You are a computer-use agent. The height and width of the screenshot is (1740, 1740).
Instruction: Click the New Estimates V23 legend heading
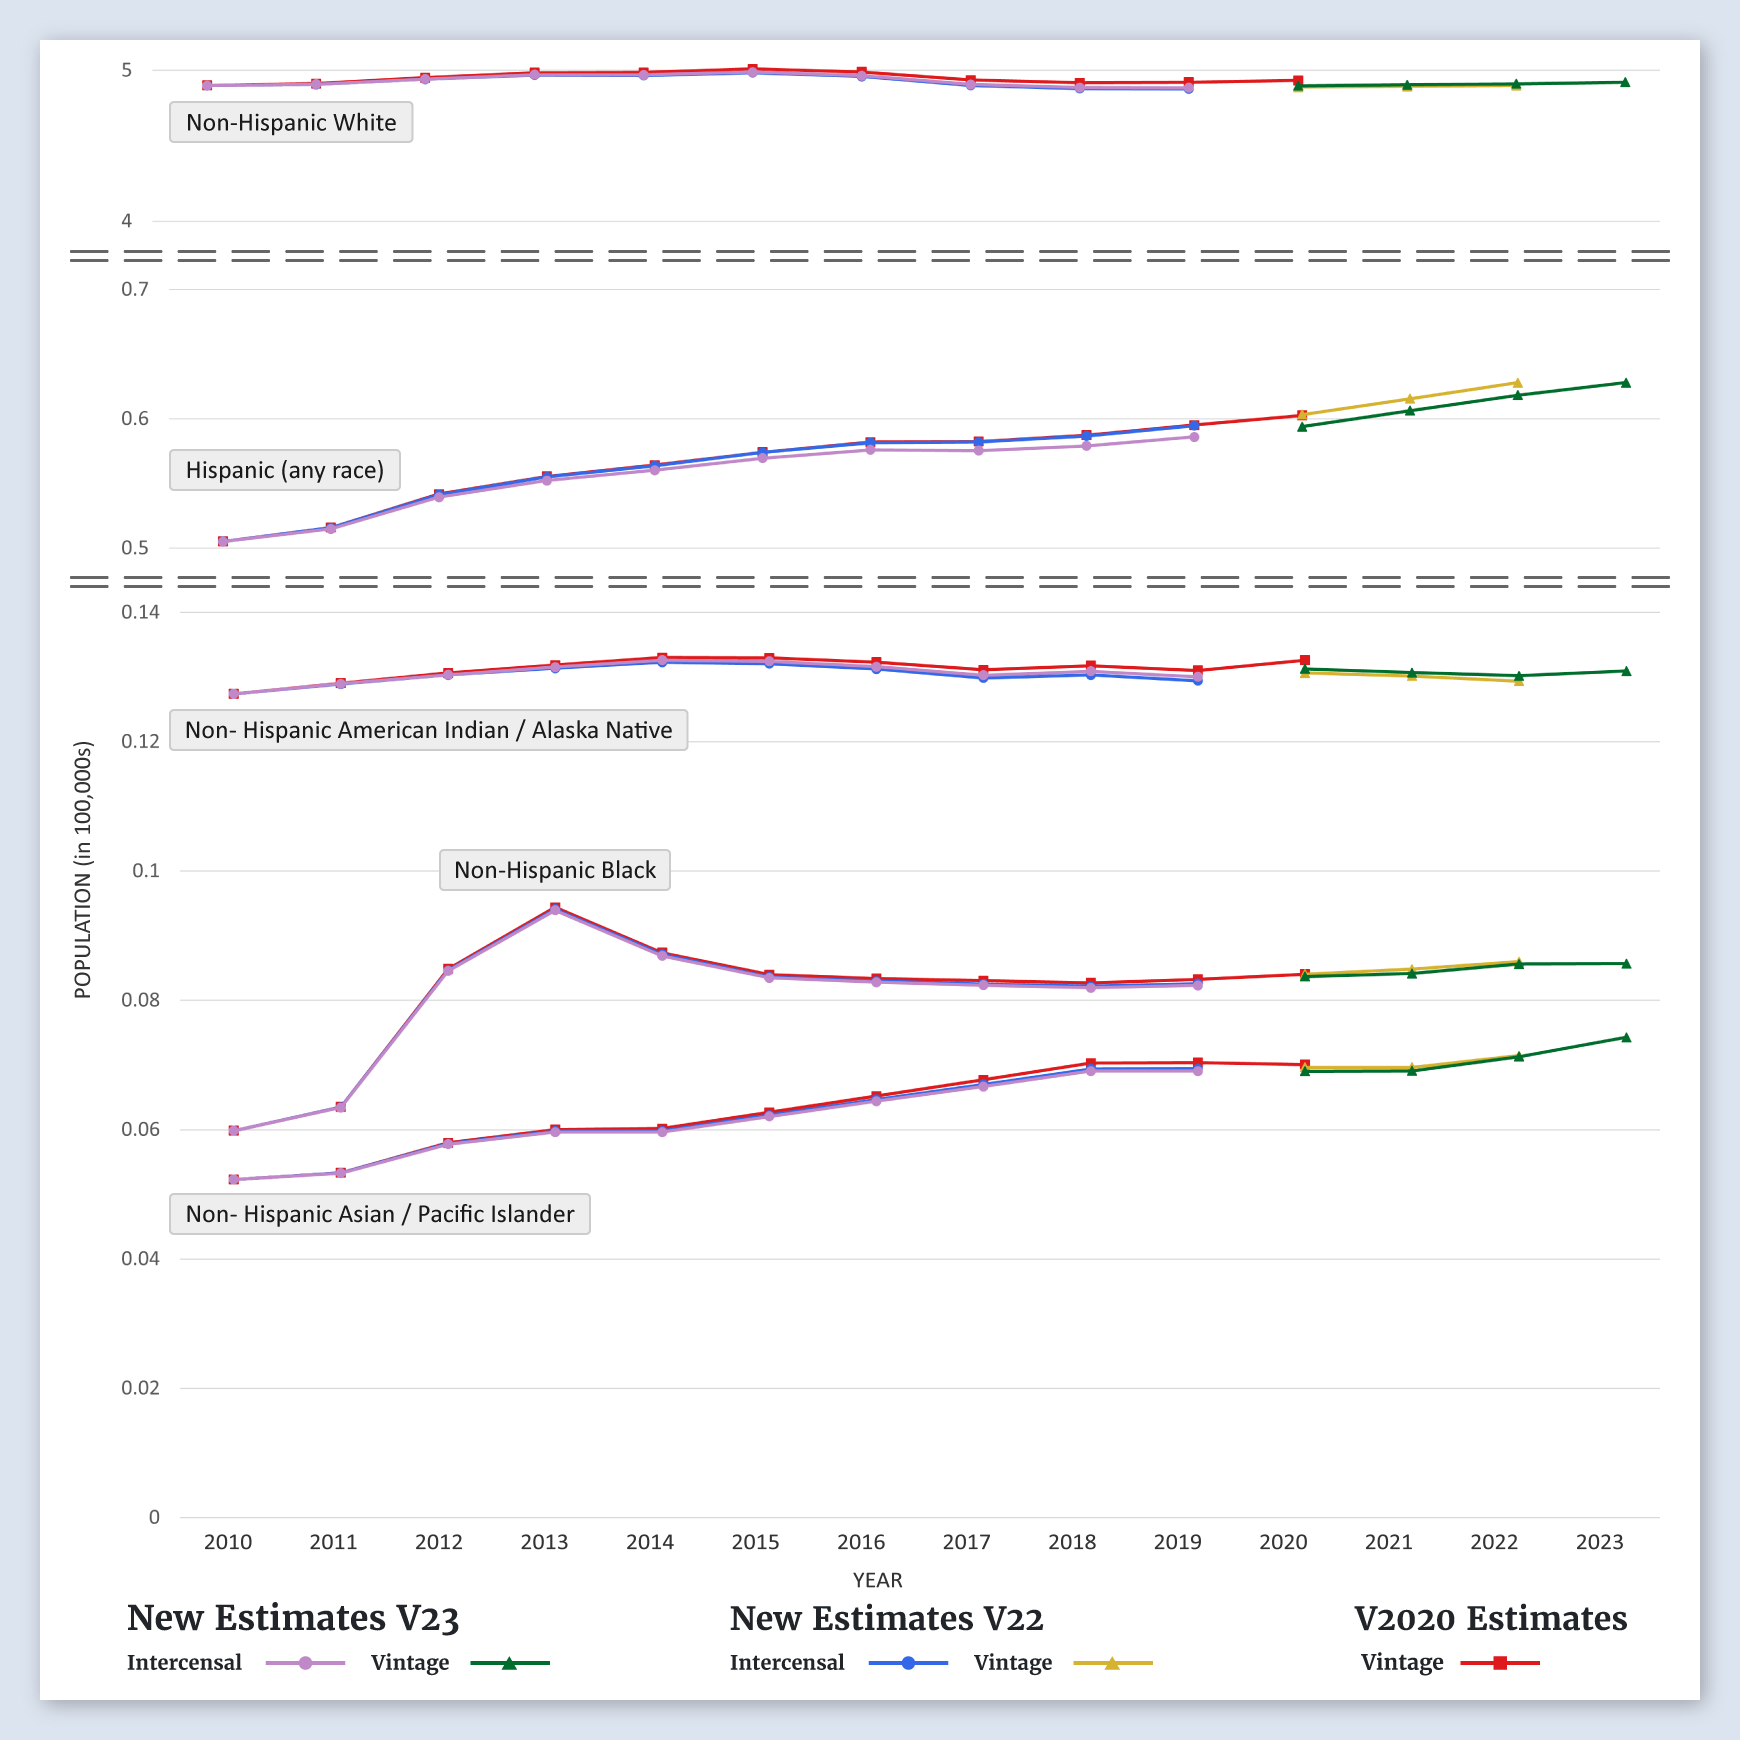(x=293, y=1618)
